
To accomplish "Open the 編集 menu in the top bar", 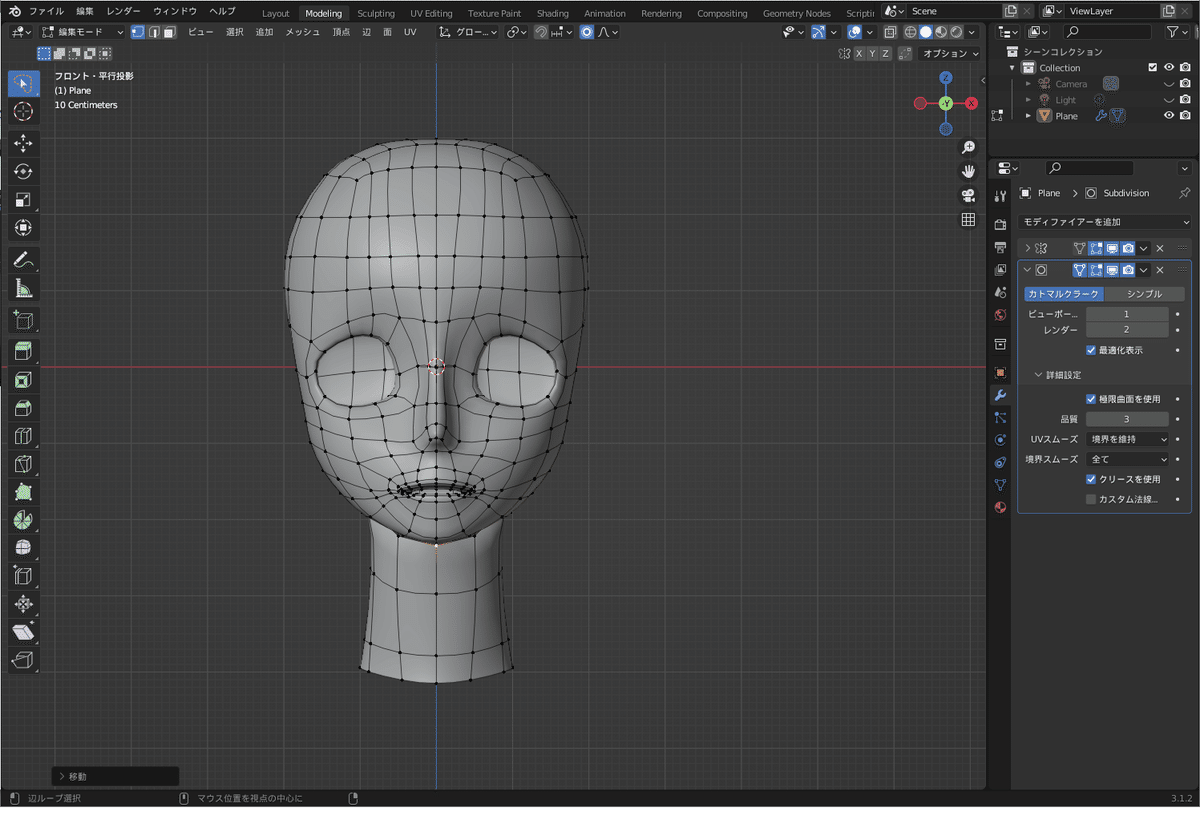I will point(85,11).
